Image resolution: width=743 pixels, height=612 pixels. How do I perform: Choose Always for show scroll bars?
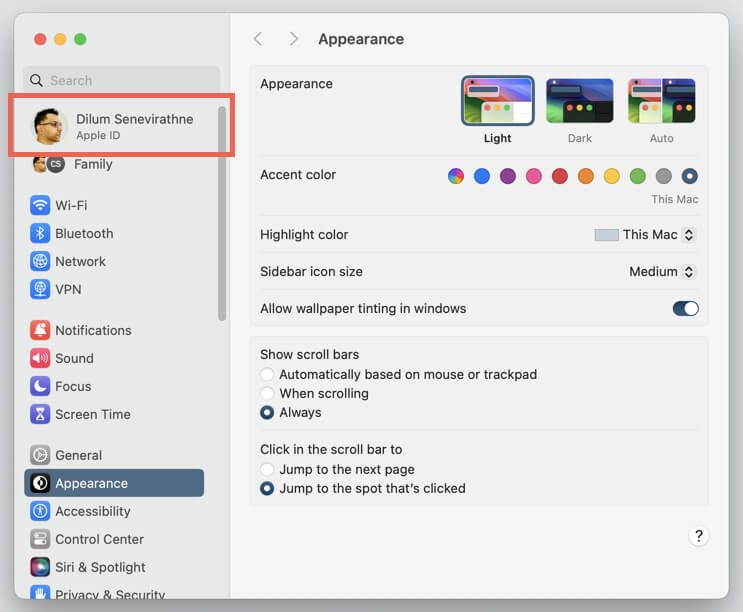point(267,413)
